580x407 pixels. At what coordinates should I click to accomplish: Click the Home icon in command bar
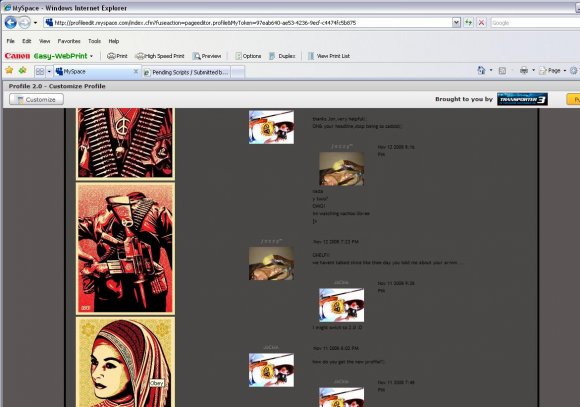click(x=481, y=70)
